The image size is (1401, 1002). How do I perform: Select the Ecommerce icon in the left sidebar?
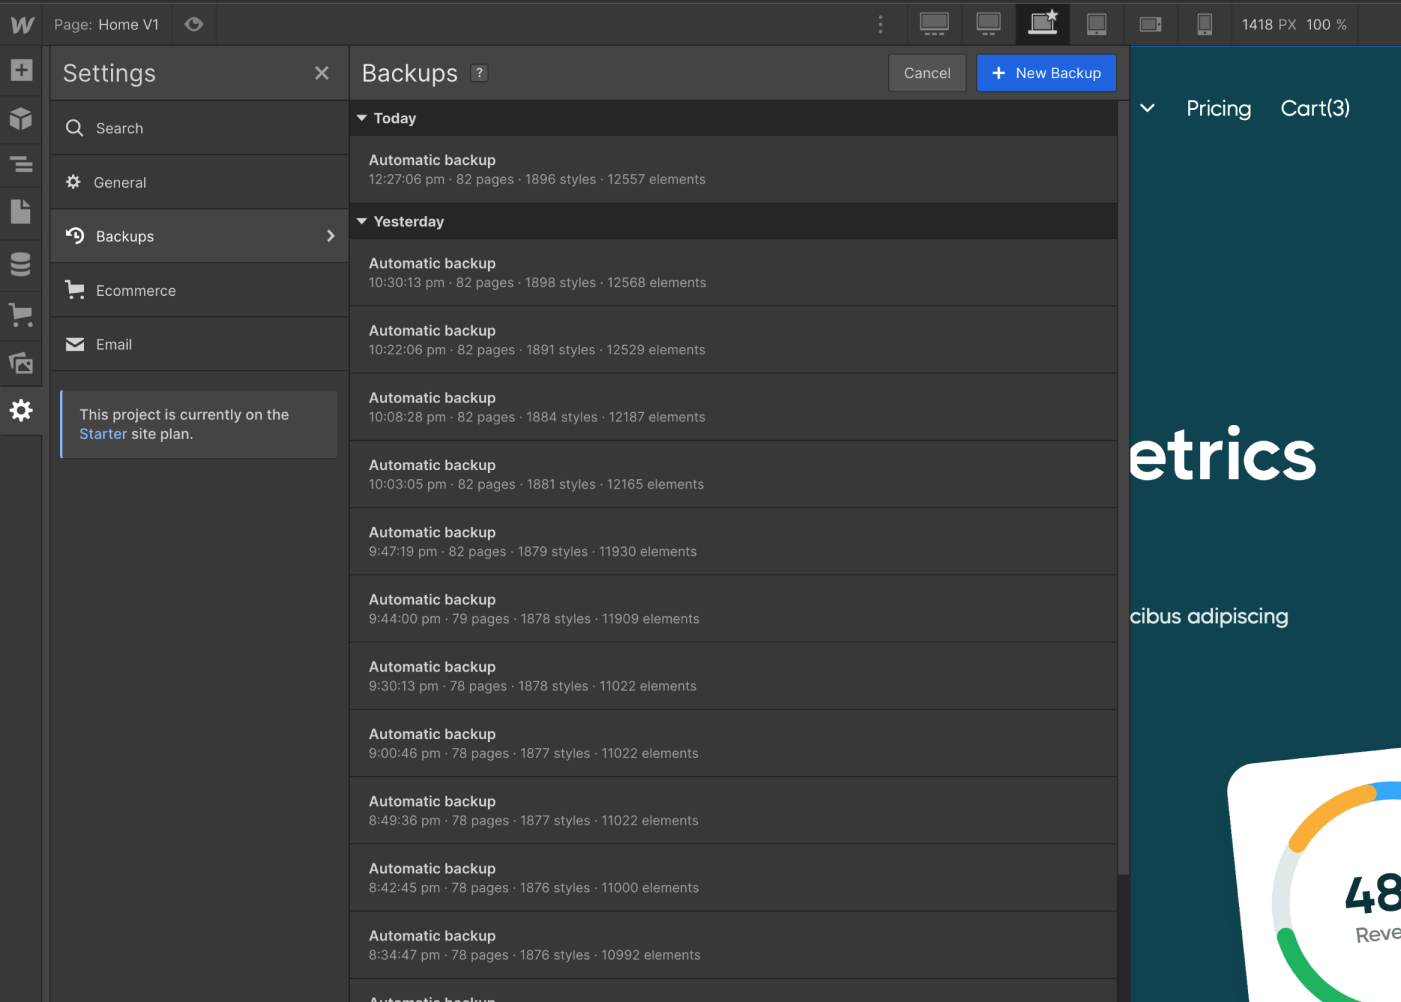point(21,314)
